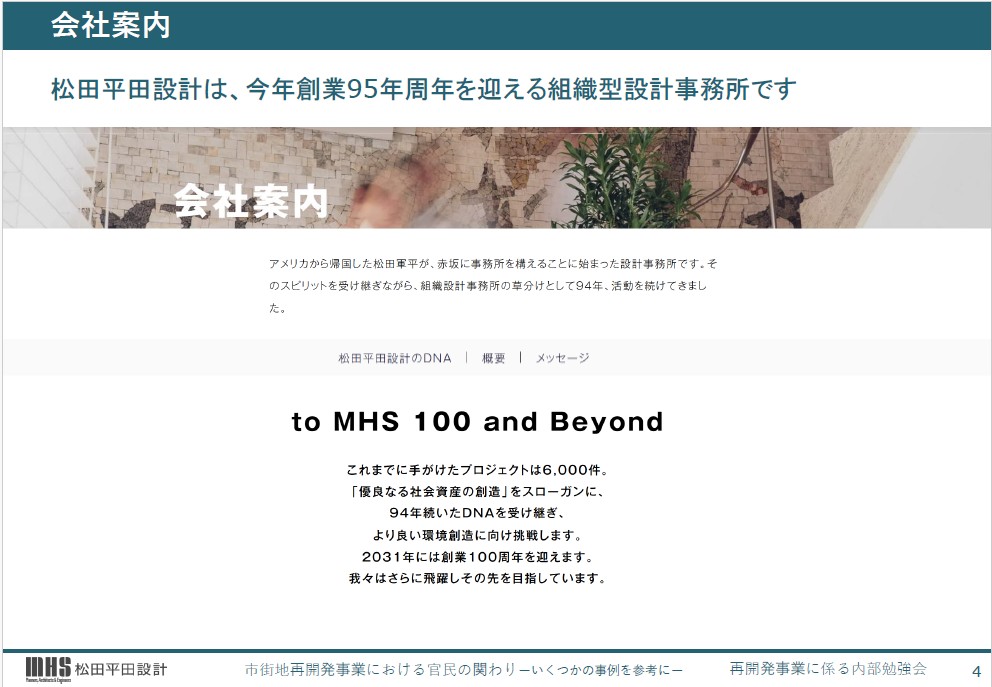The width and height of the screenshot is (992, 687).
Task: Select intro line starting アメリカから帰国した松田軍平
Action: pos(493,264)
